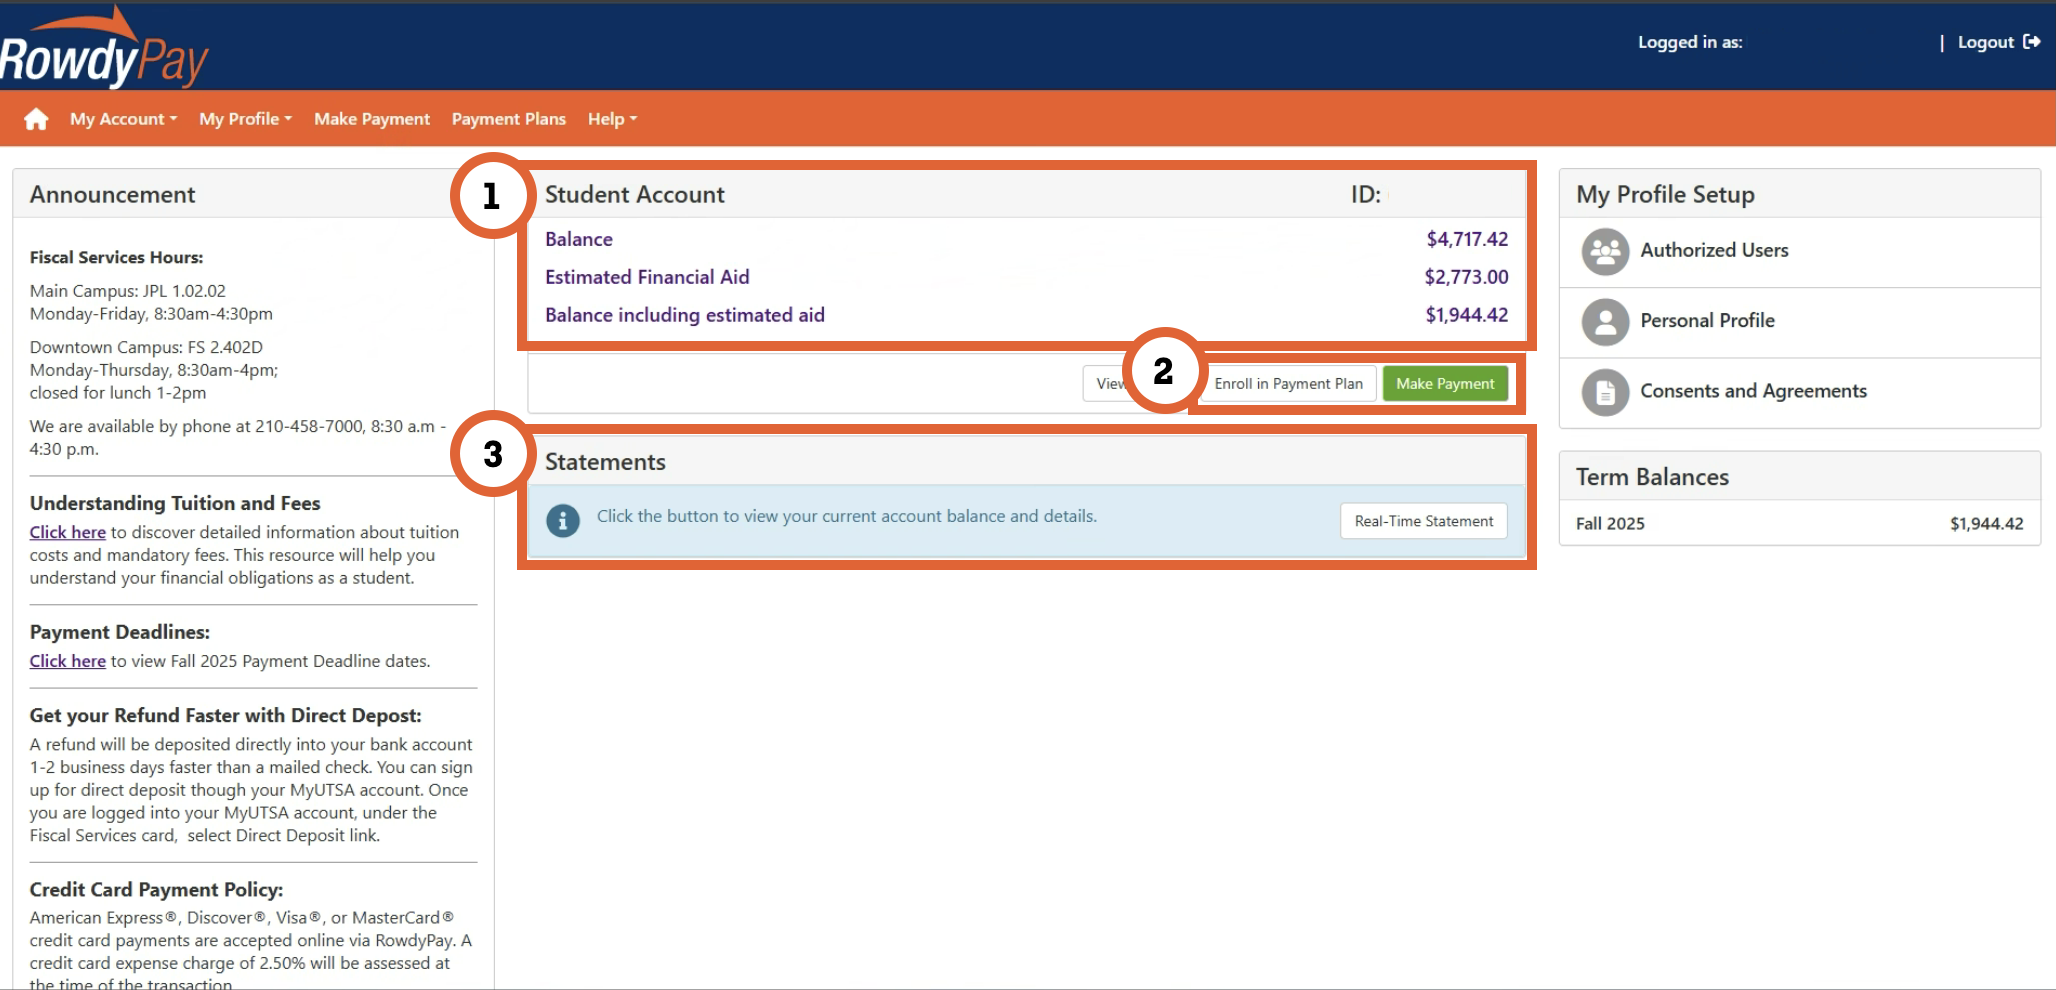2056x990 pixels.
Task: Open the My Profile dropdown menu
Action: tap(245, 119)
